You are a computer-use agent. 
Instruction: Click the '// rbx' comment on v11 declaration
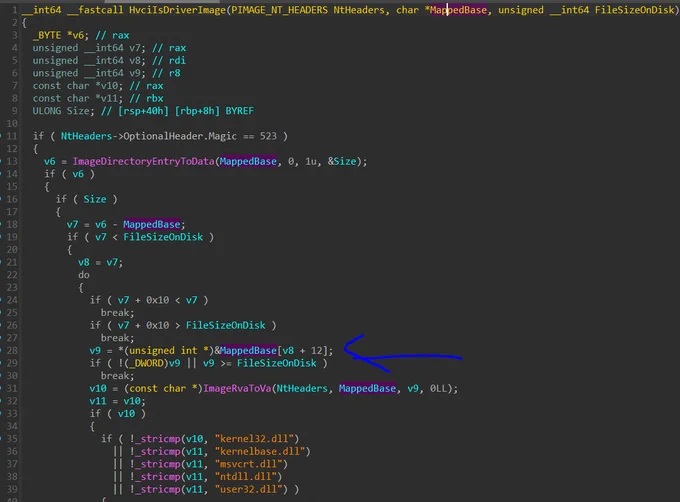coord(146,98)
